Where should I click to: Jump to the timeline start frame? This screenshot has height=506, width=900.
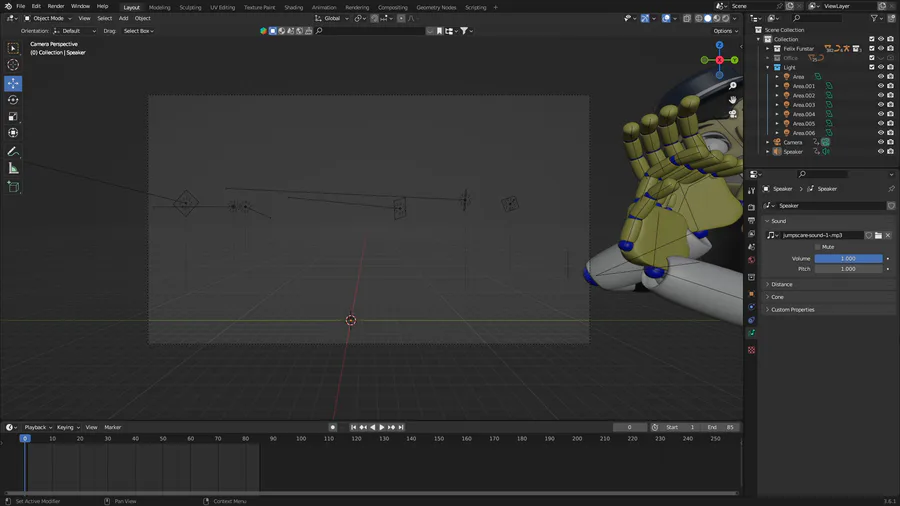pyautogui.click(x=354, y=427)
